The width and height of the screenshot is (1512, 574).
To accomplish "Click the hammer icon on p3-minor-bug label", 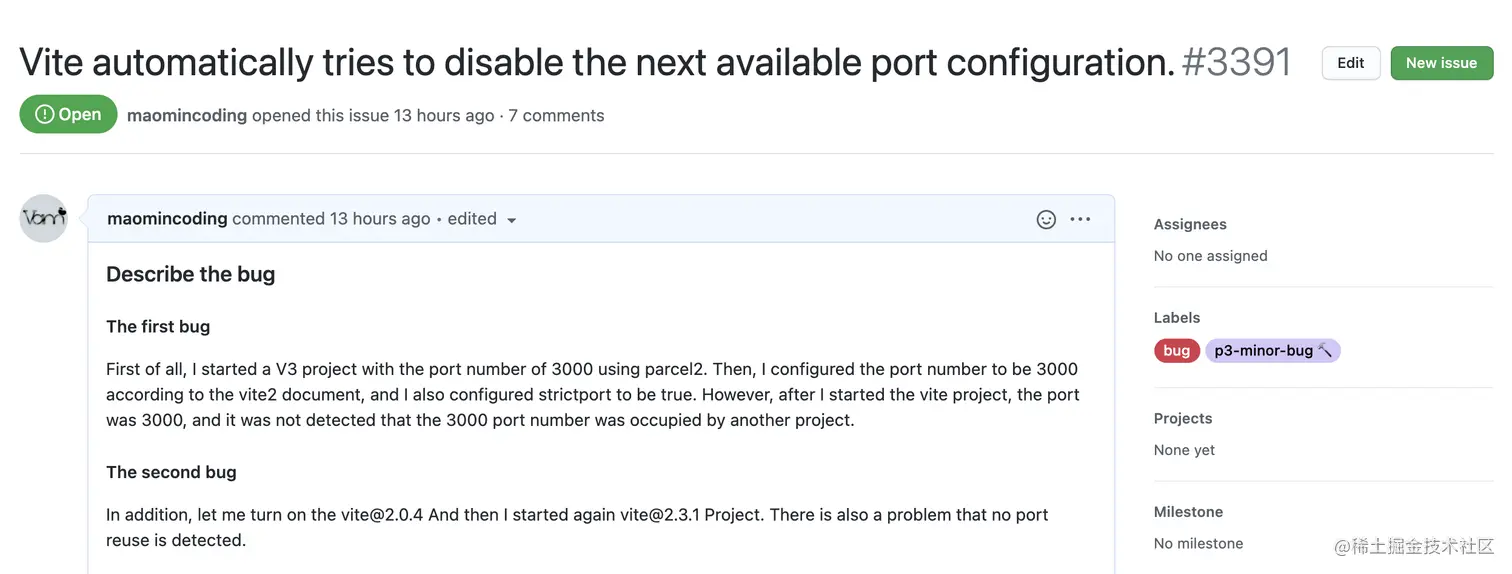I will pos(1325,351).
